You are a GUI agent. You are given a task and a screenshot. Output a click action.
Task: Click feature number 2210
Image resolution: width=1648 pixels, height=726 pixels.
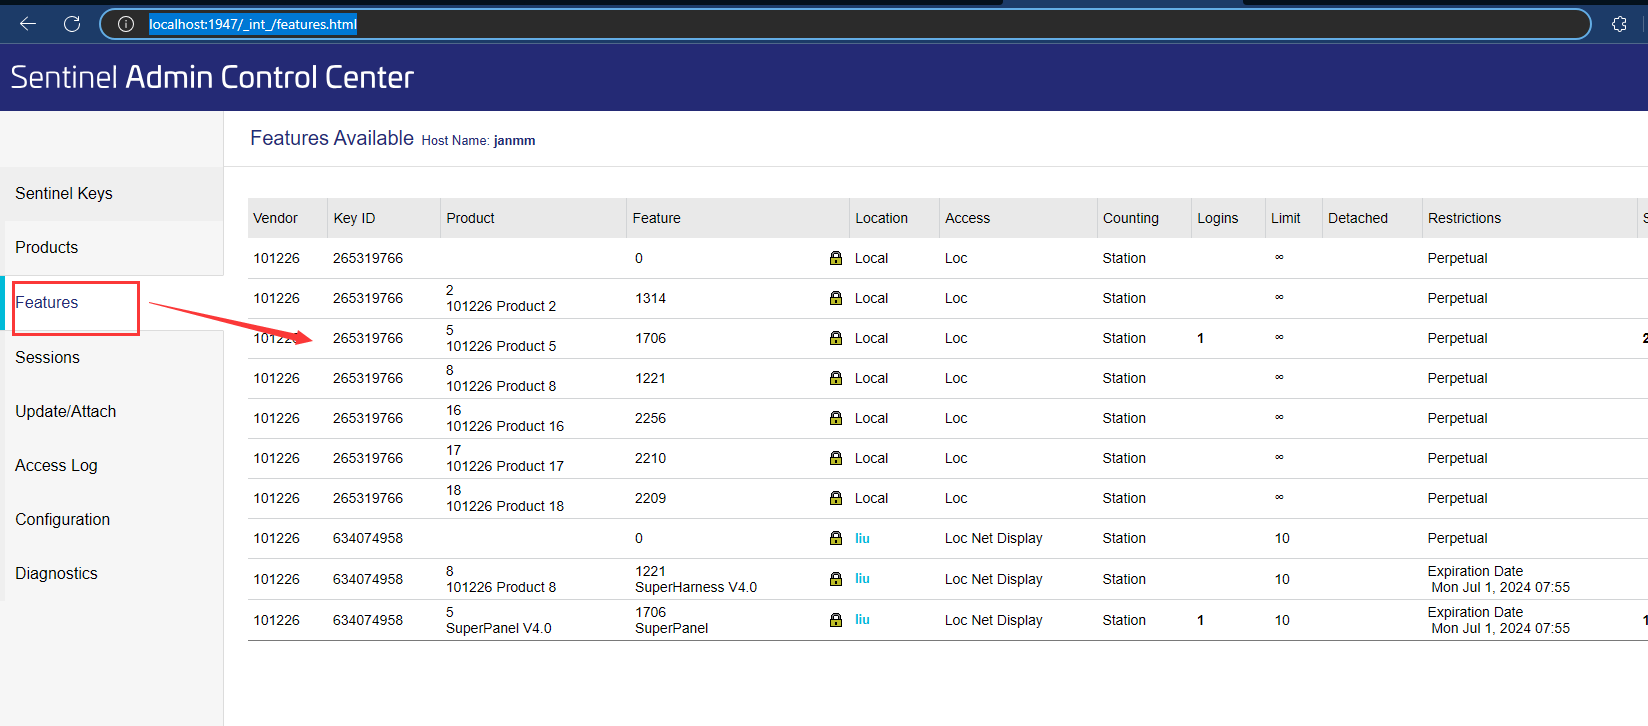coord(650,458)
